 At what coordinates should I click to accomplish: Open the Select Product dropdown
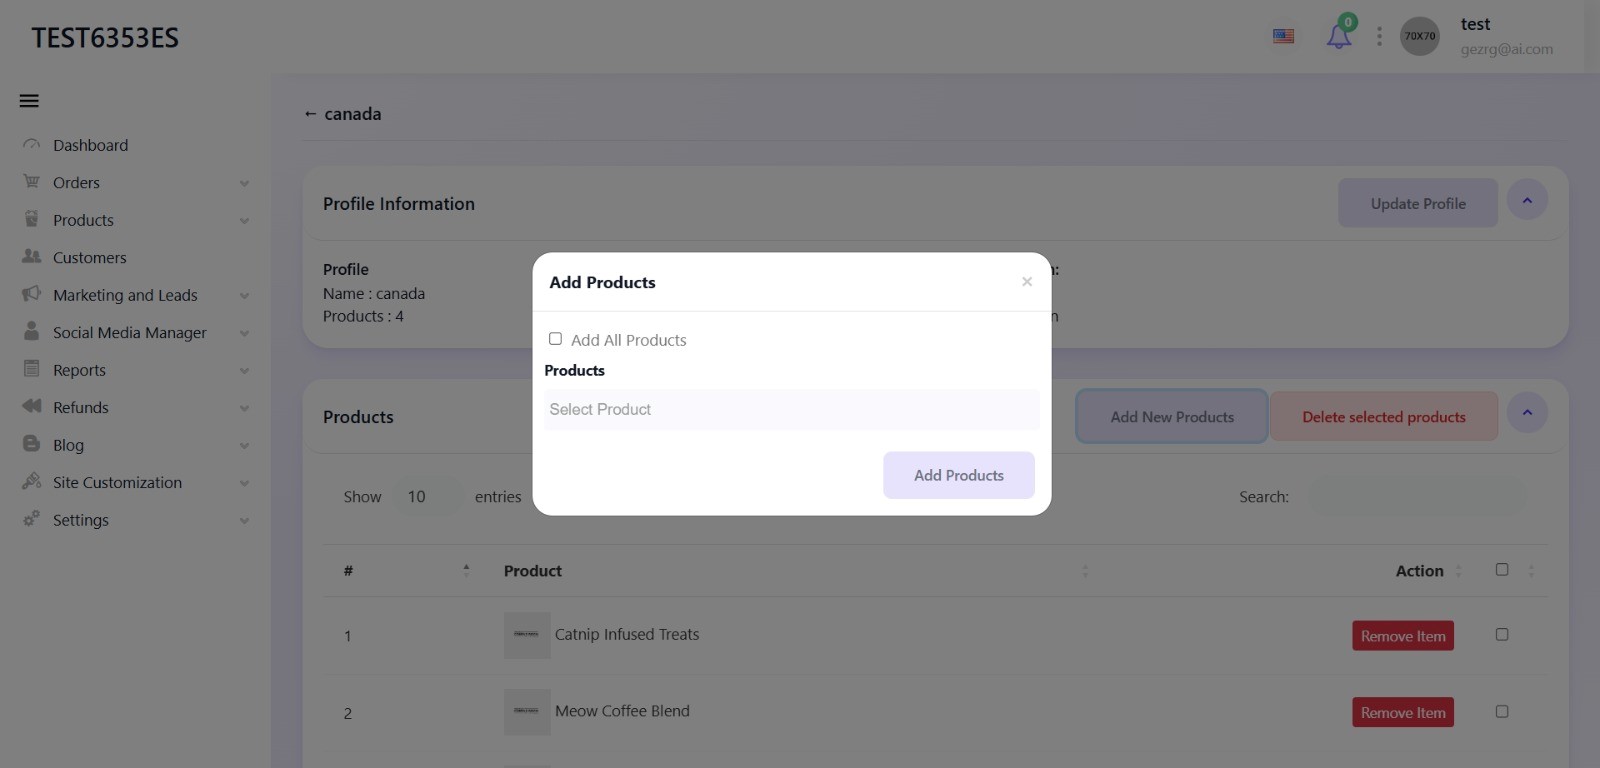[792, 410]
